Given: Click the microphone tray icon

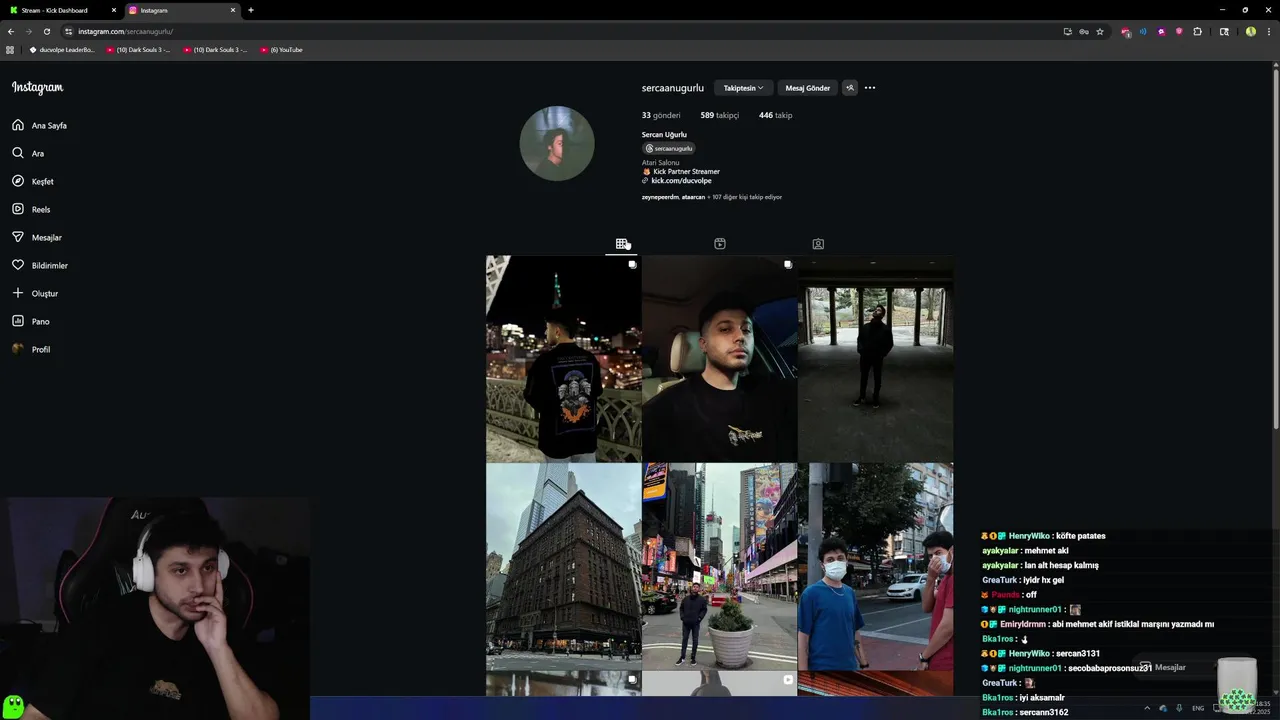Looking at the screenshot, I should 1179,708.
